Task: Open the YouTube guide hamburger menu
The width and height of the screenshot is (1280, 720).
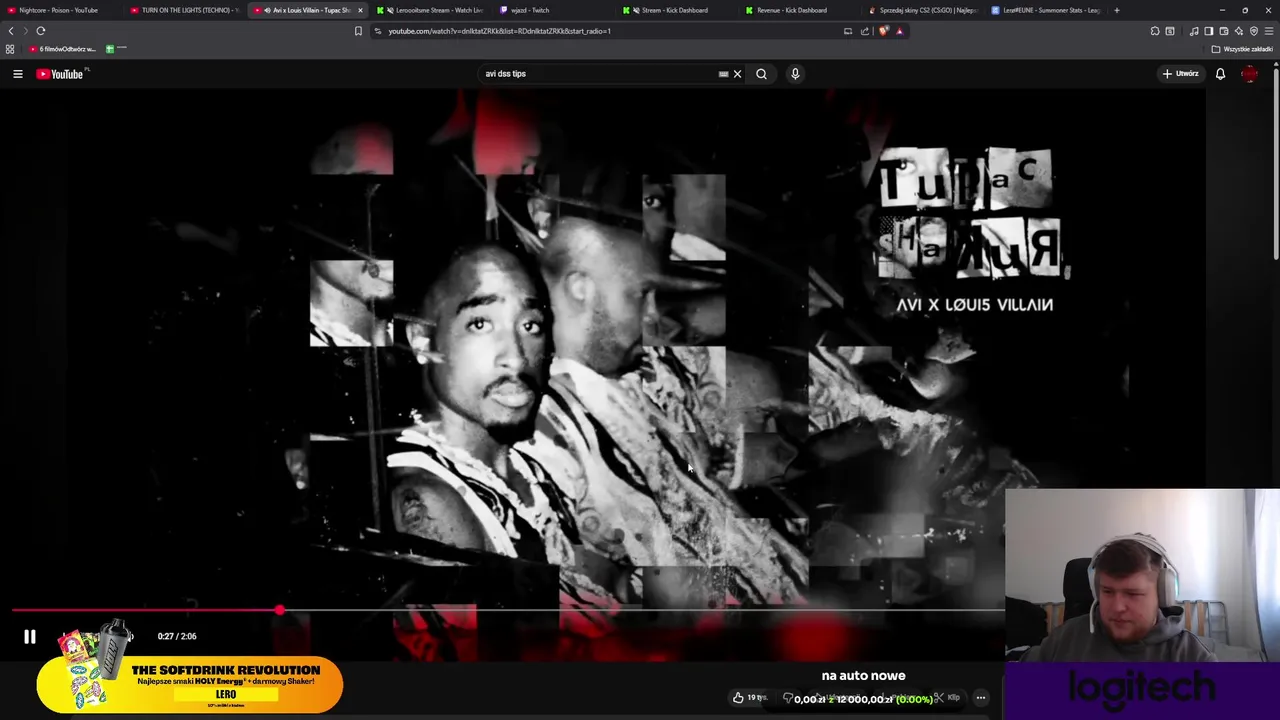Action: (18, 74)
